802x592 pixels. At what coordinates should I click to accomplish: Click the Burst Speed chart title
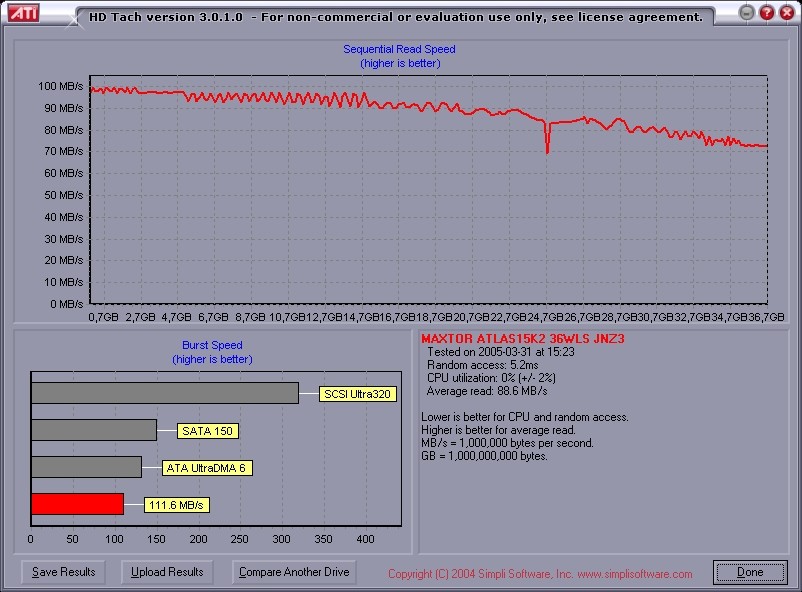(212, 345)
